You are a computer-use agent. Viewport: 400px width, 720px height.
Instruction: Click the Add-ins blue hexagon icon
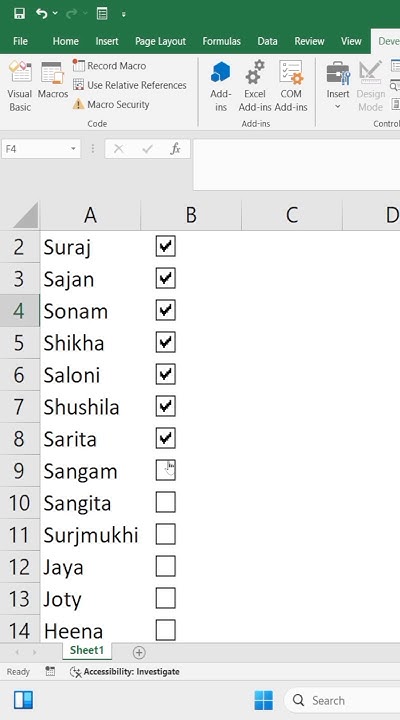tap(221, 73)
